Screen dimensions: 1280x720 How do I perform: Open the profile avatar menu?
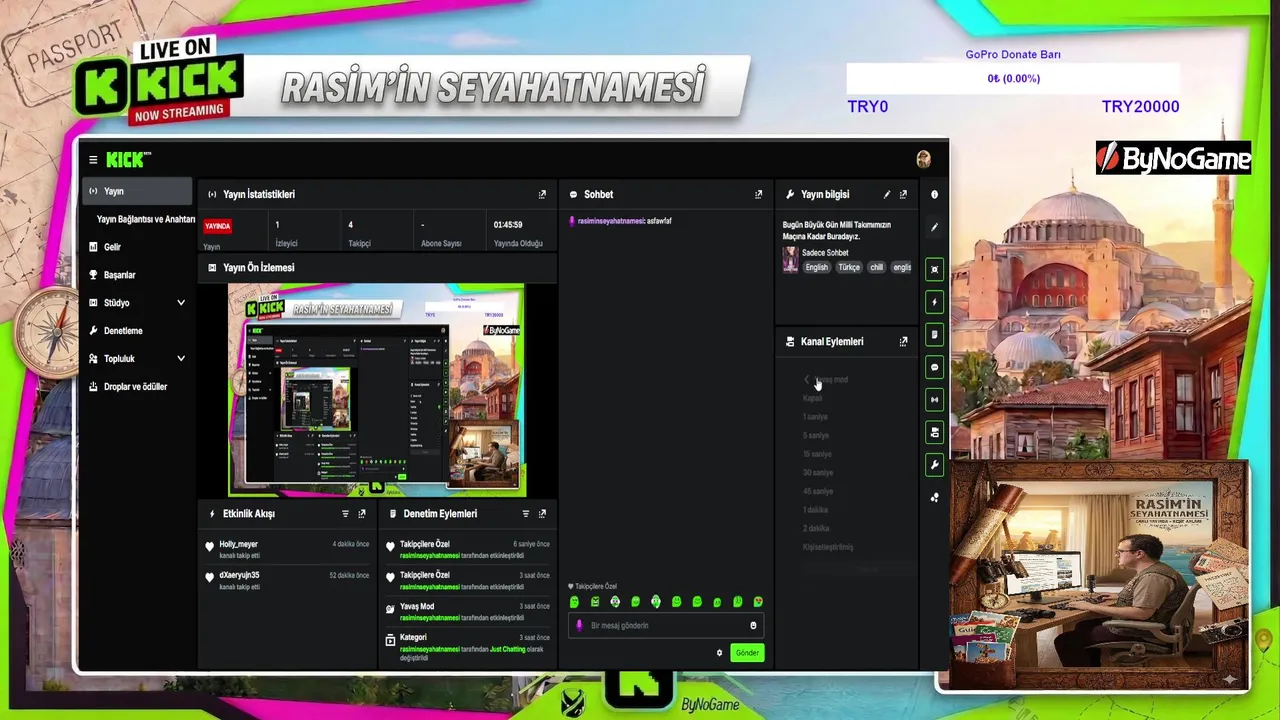point(923,160)
